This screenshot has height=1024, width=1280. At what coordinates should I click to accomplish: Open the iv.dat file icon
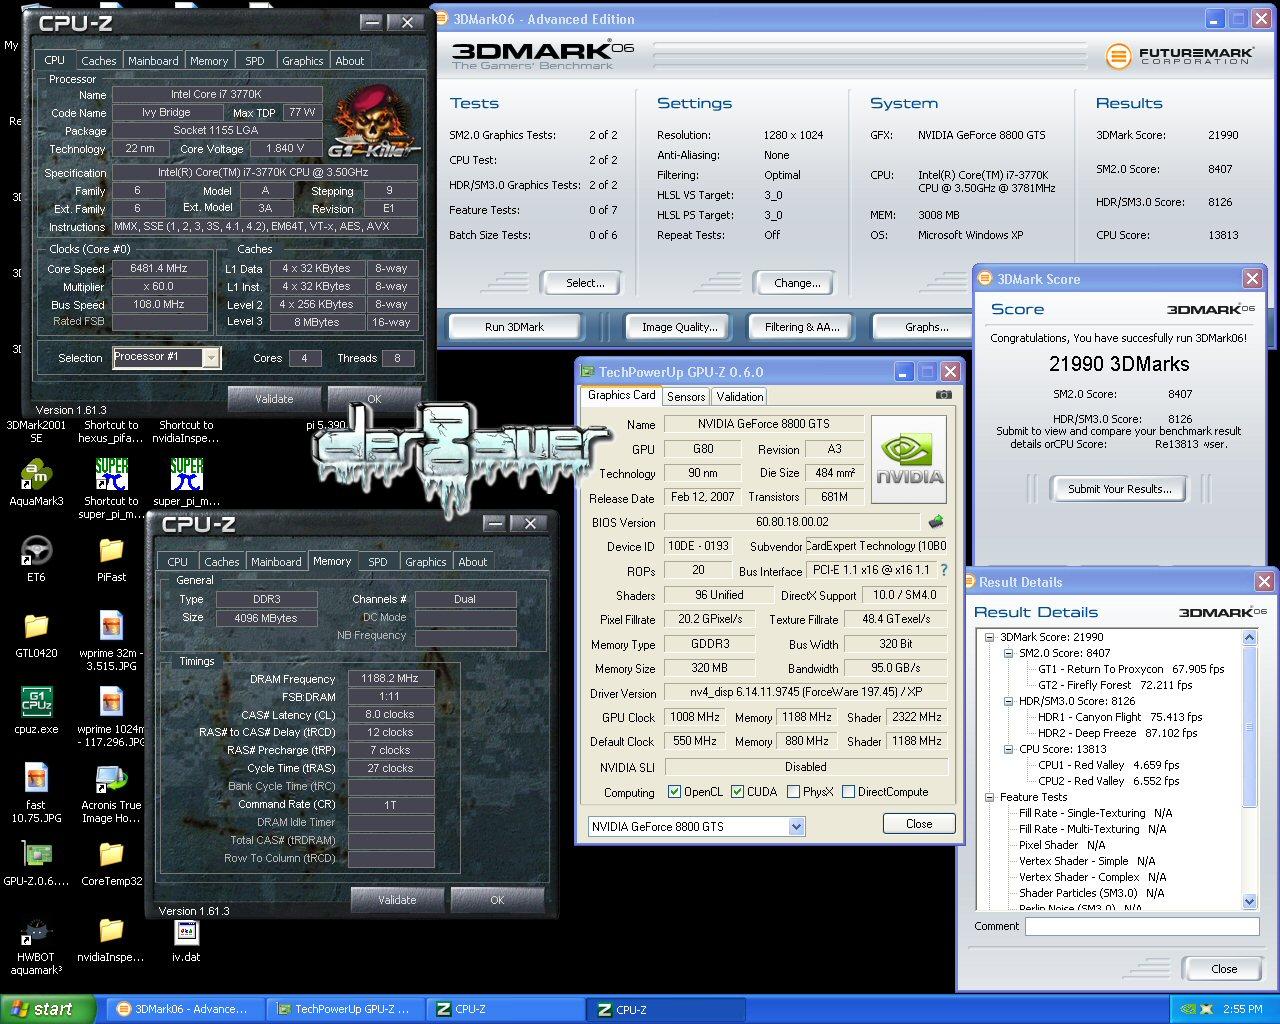click(186, 931)
